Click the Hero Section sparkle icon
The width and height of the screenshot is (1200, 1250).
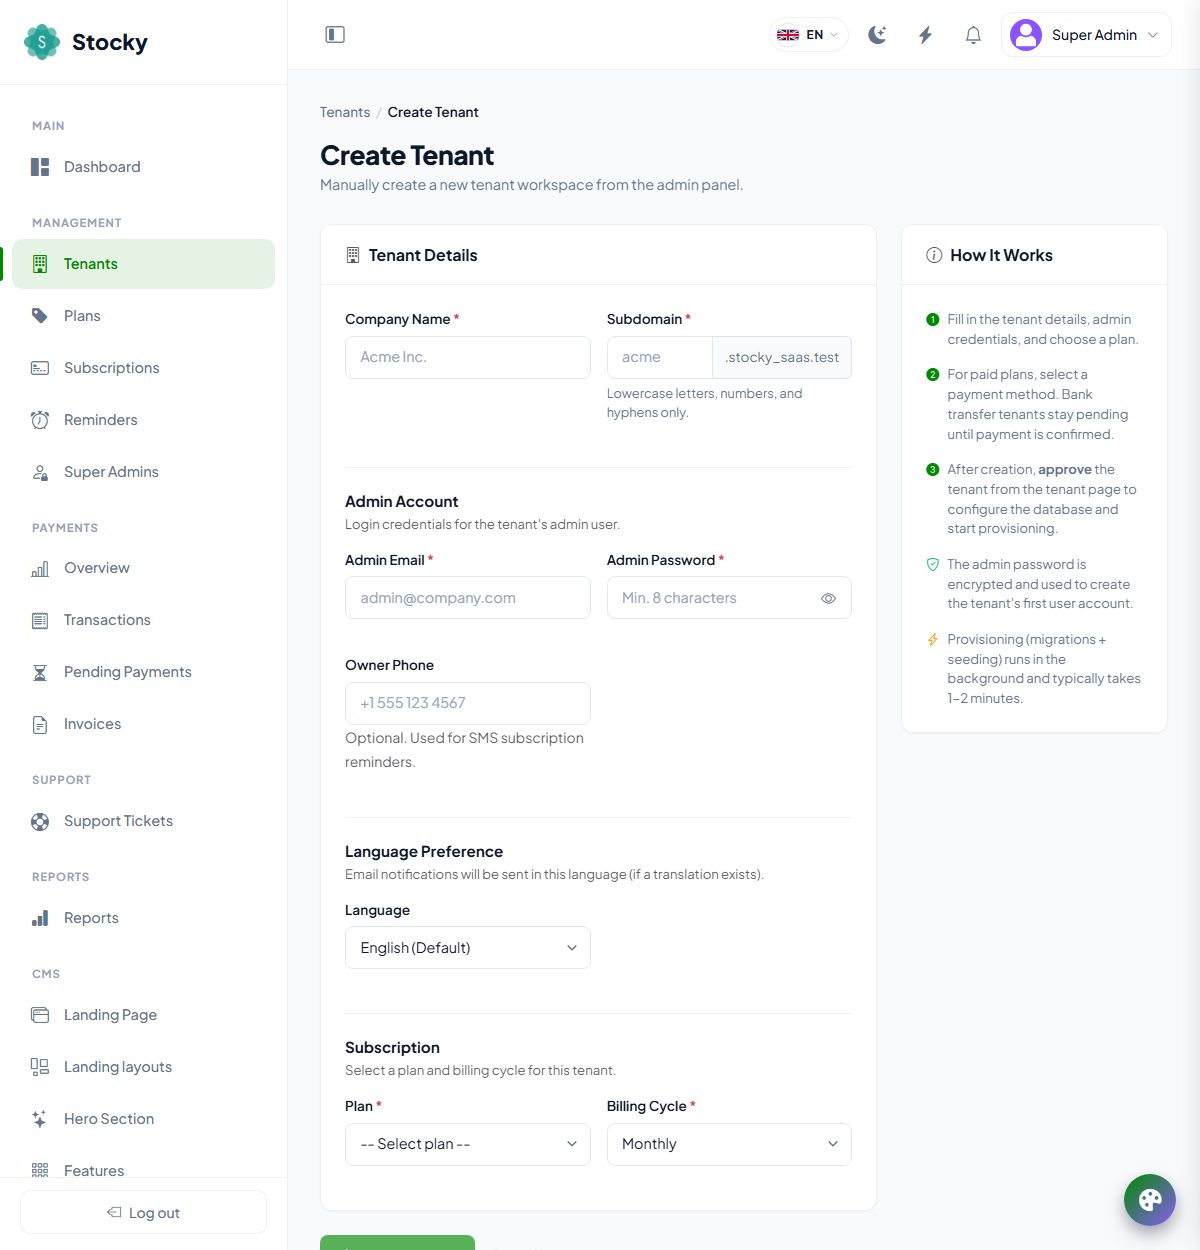click(40, 1119)
